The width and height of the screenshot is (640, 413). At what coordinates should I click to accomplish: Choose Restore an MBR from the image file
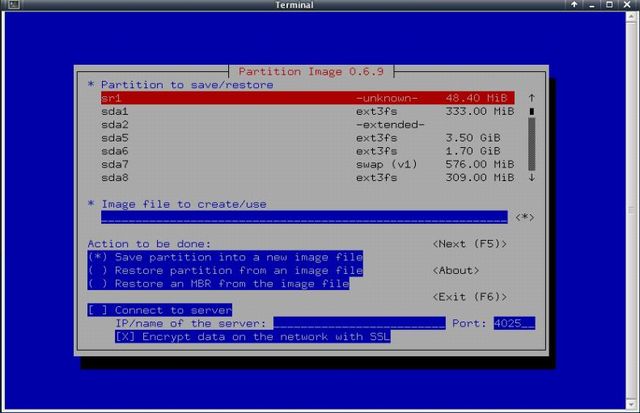[218, 284]
